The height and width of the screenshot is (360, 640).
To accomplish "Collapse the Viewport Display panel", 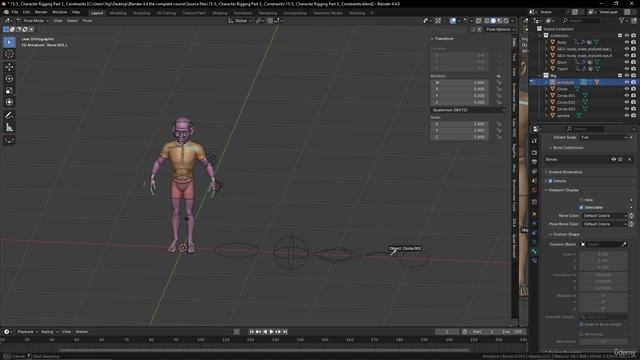I will 563,190.
